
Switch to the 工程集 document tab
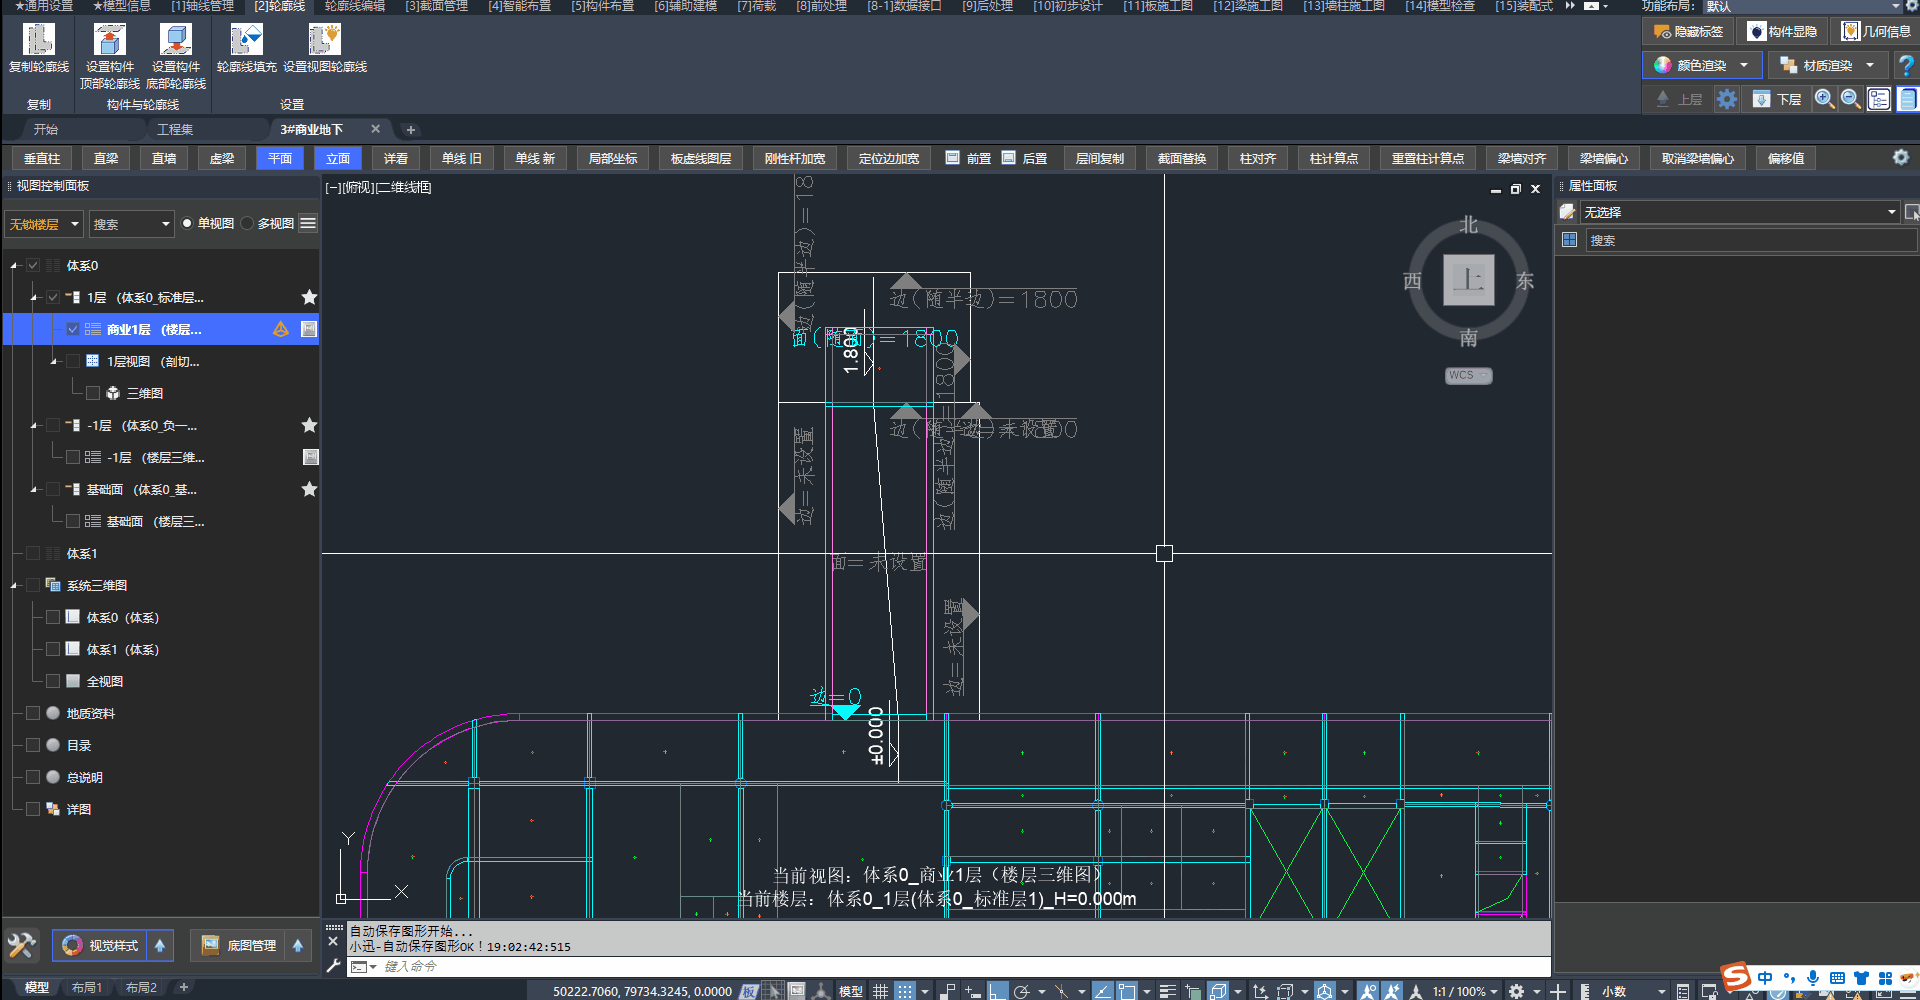tap(175, 129)
